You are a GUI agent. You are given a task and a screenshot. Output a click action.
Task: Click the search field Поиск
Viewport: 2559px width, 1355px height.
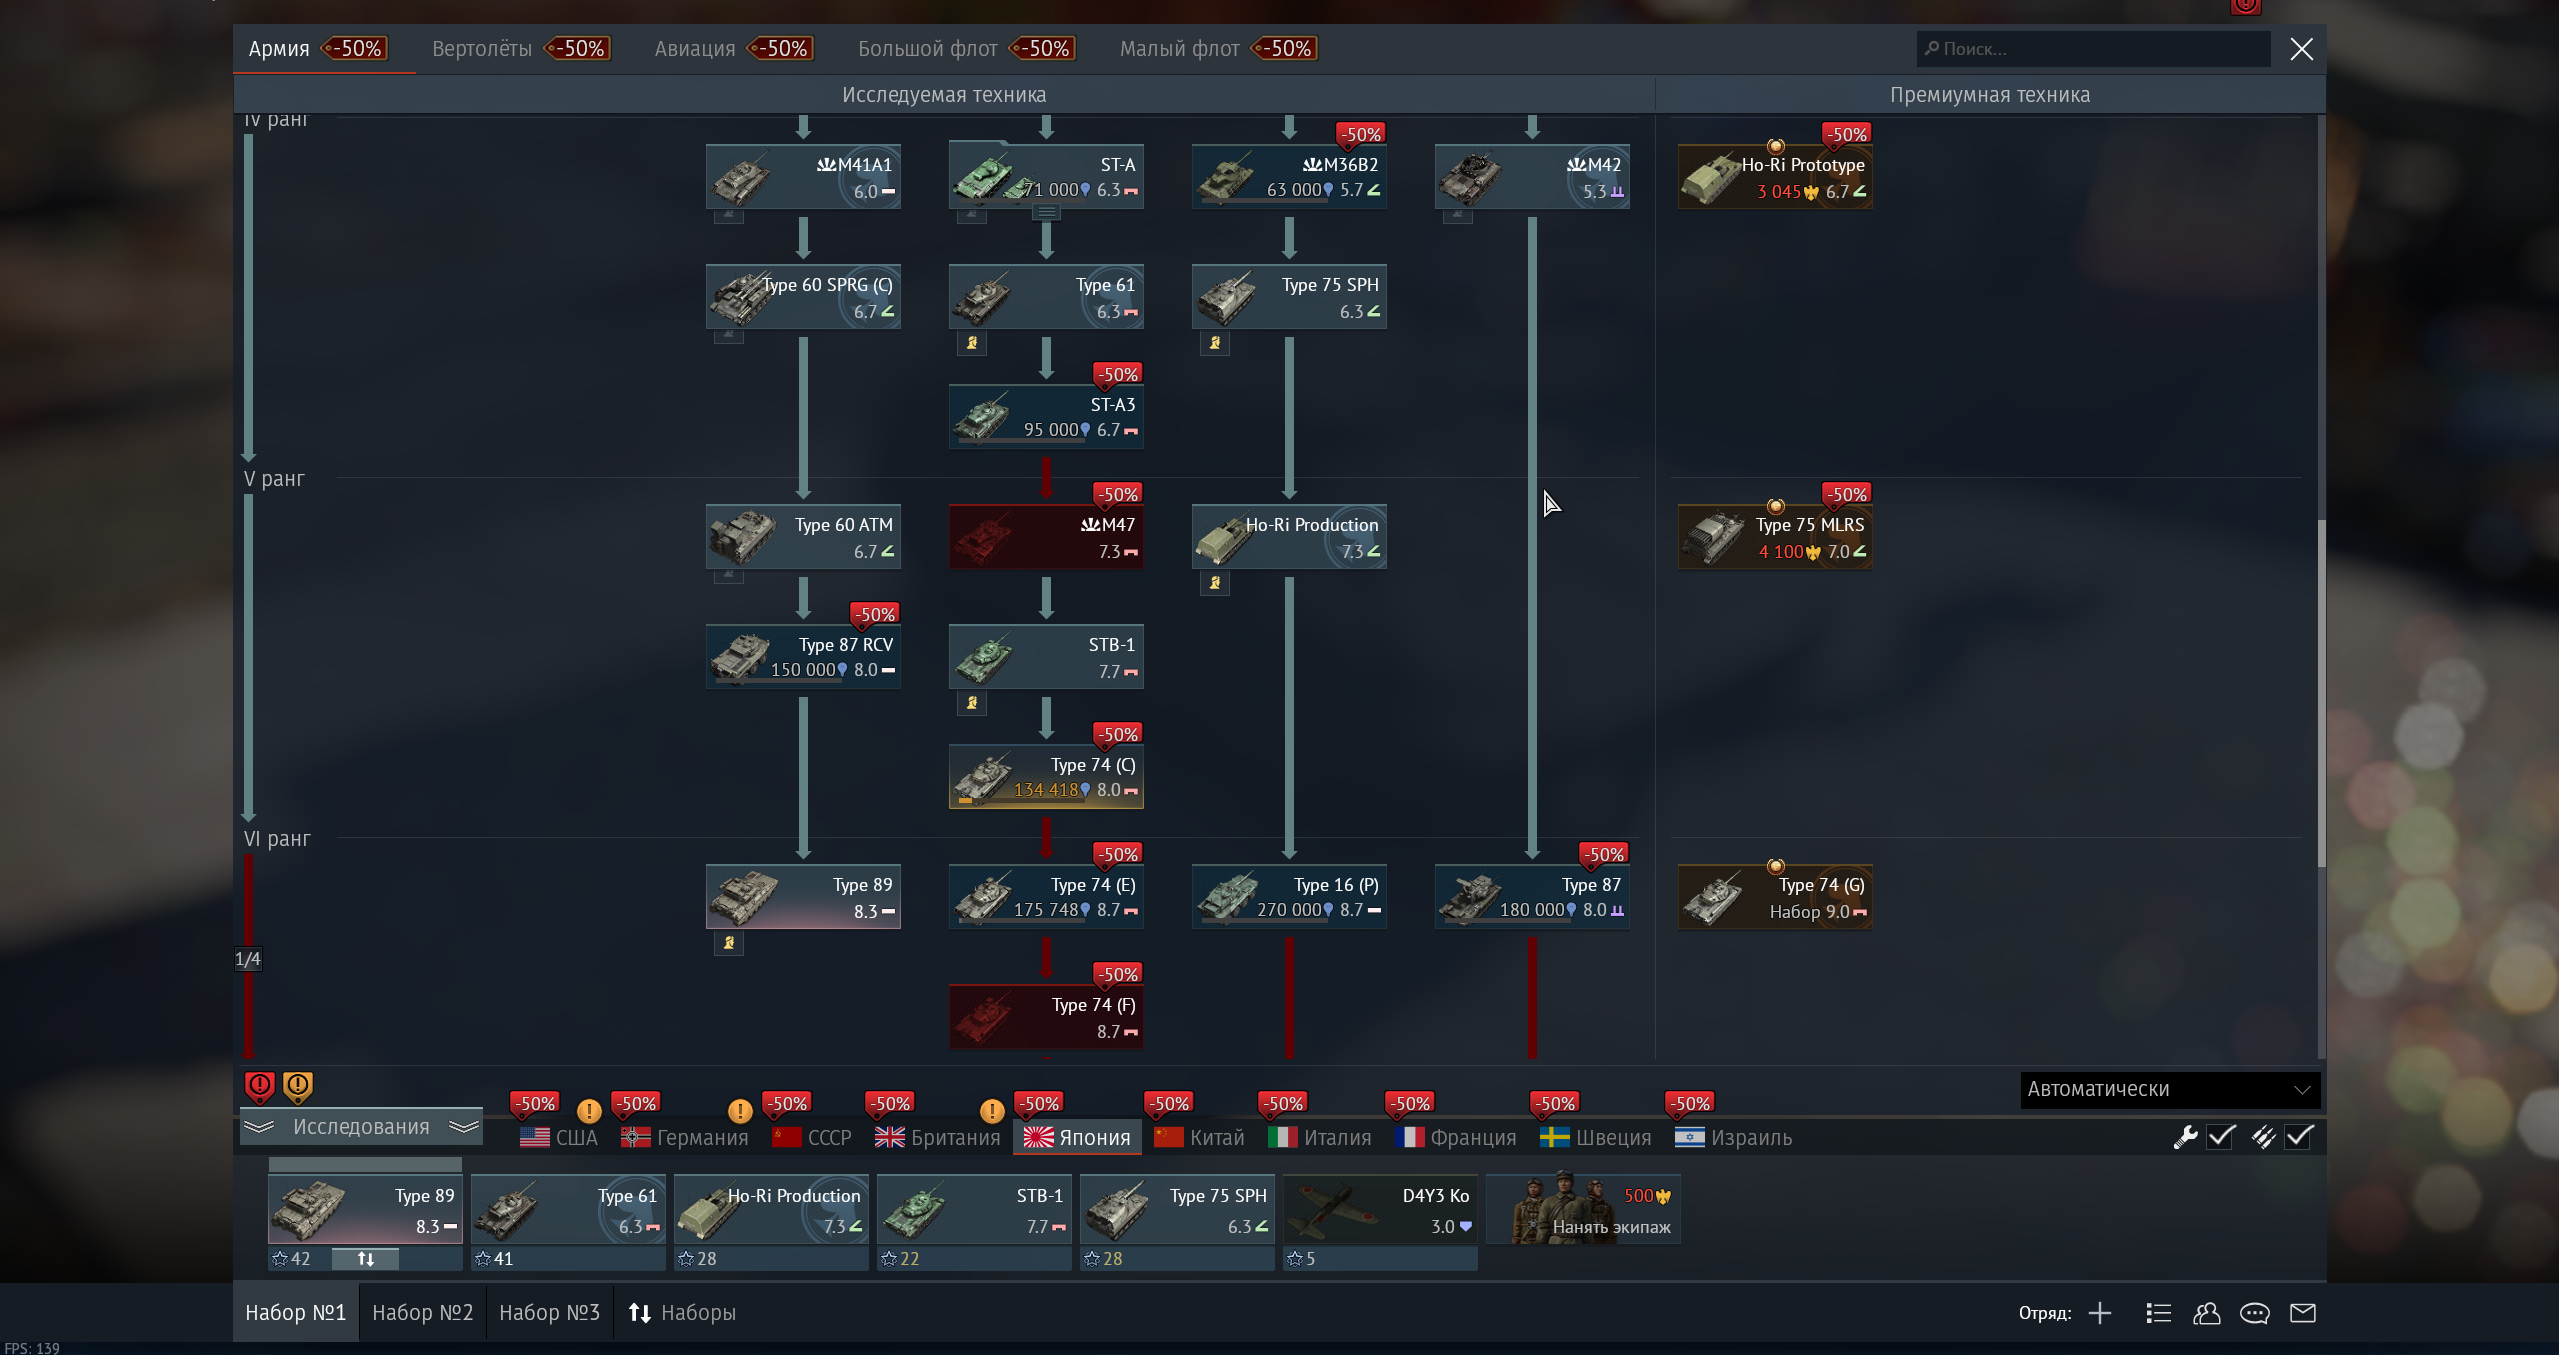pyautogui.click(x=2093, y=49)
